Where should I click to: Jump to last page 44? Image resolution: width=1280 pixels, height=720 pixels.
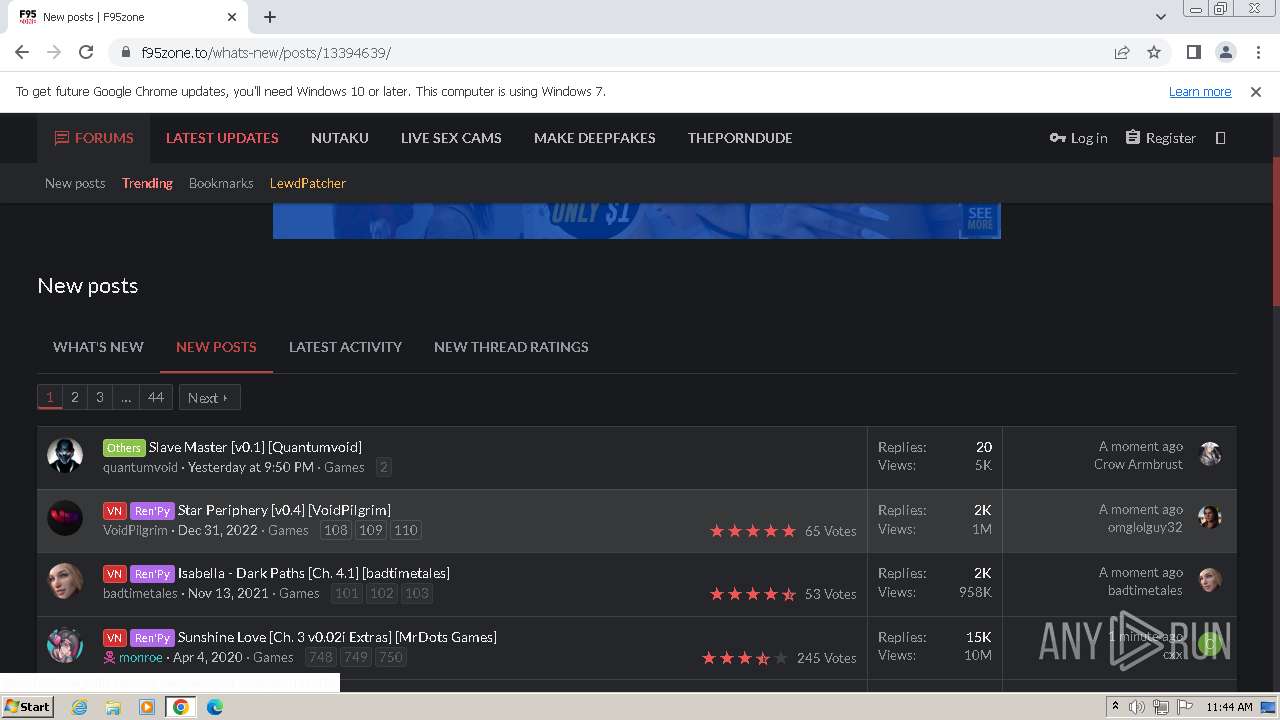click(156, 397)
